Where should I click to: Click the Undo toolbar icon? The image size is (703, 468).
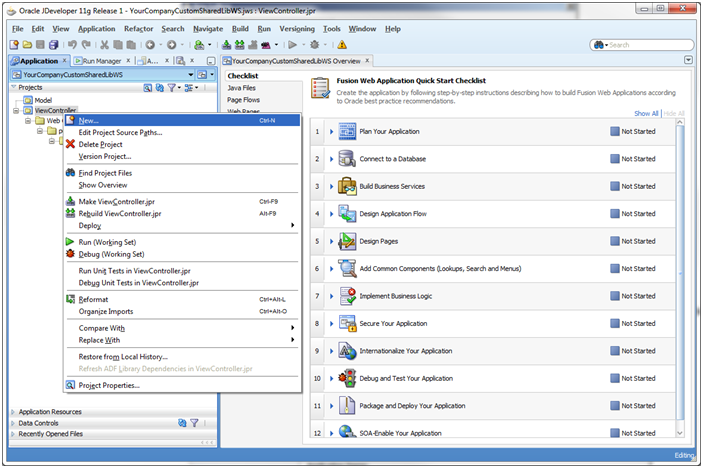point(72,45)
